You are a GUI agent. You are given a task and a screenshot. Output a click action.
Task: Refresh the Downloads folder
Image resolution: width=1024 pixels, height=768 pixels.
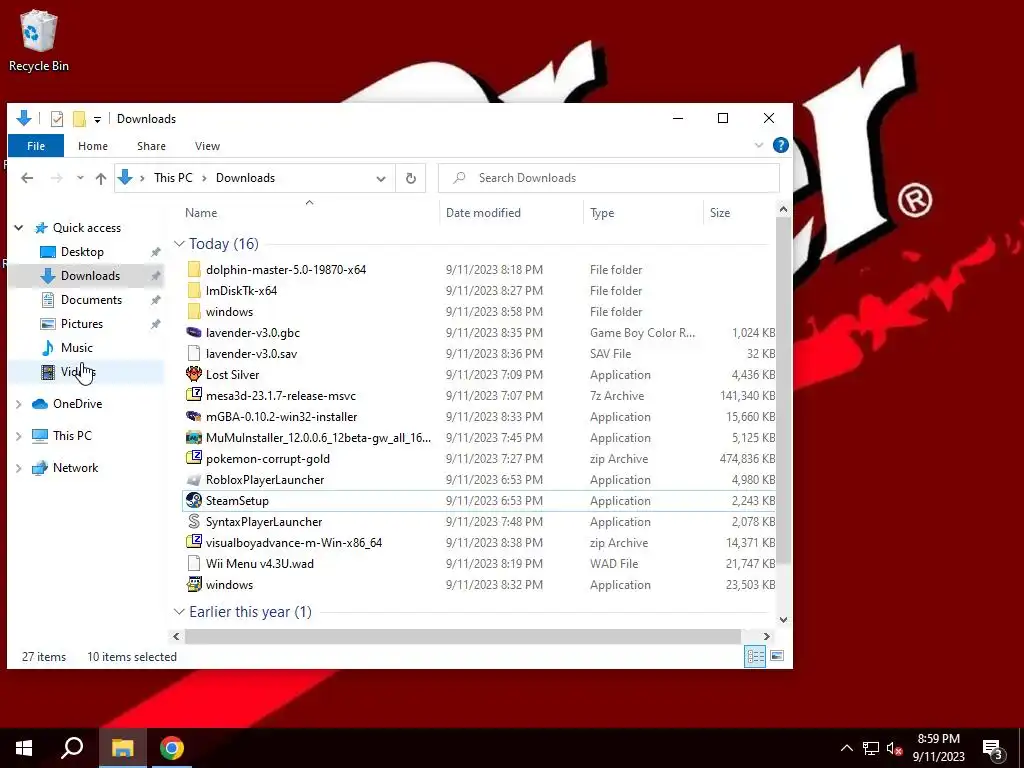tap(411, 178)
